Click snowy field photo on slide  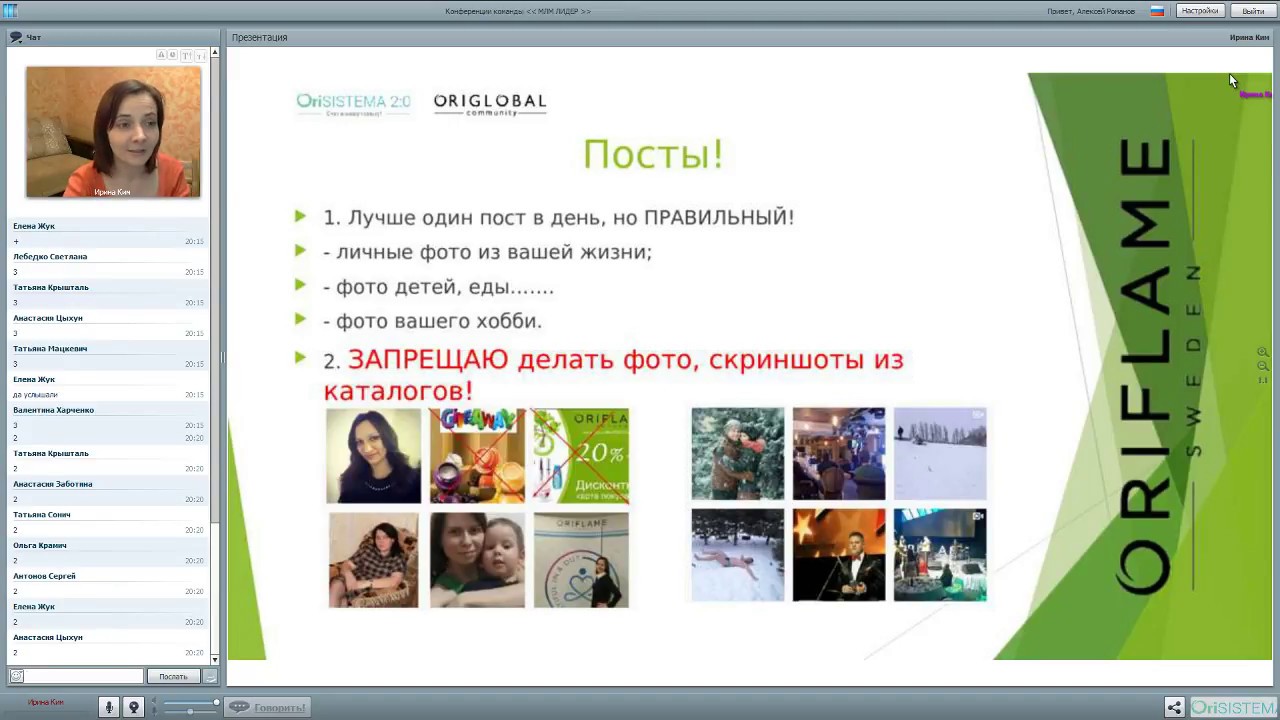(940, 453)
